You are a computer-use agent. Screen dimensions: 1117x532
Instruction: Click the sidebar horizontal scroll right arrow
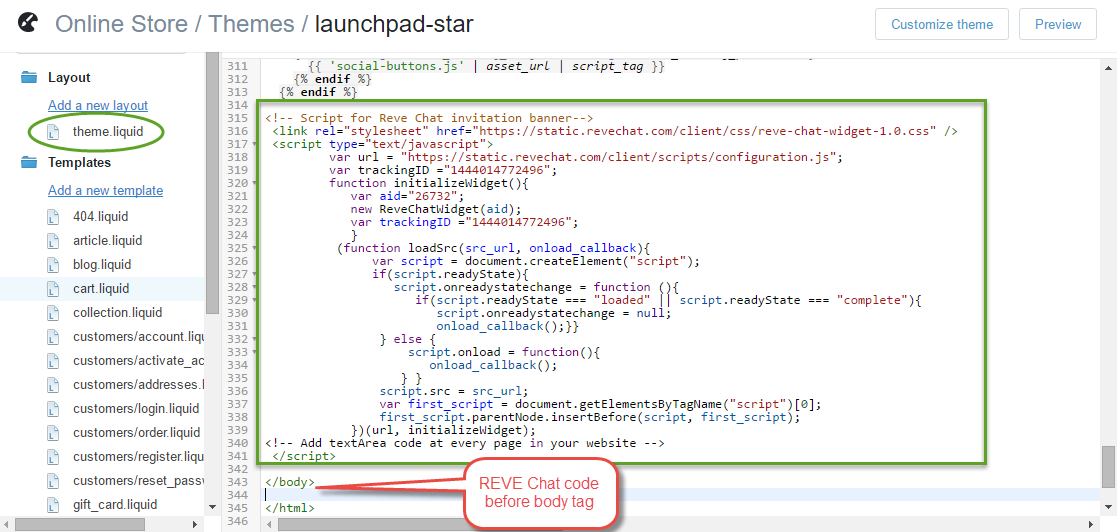pyautogui.click(x=195, y=525)
